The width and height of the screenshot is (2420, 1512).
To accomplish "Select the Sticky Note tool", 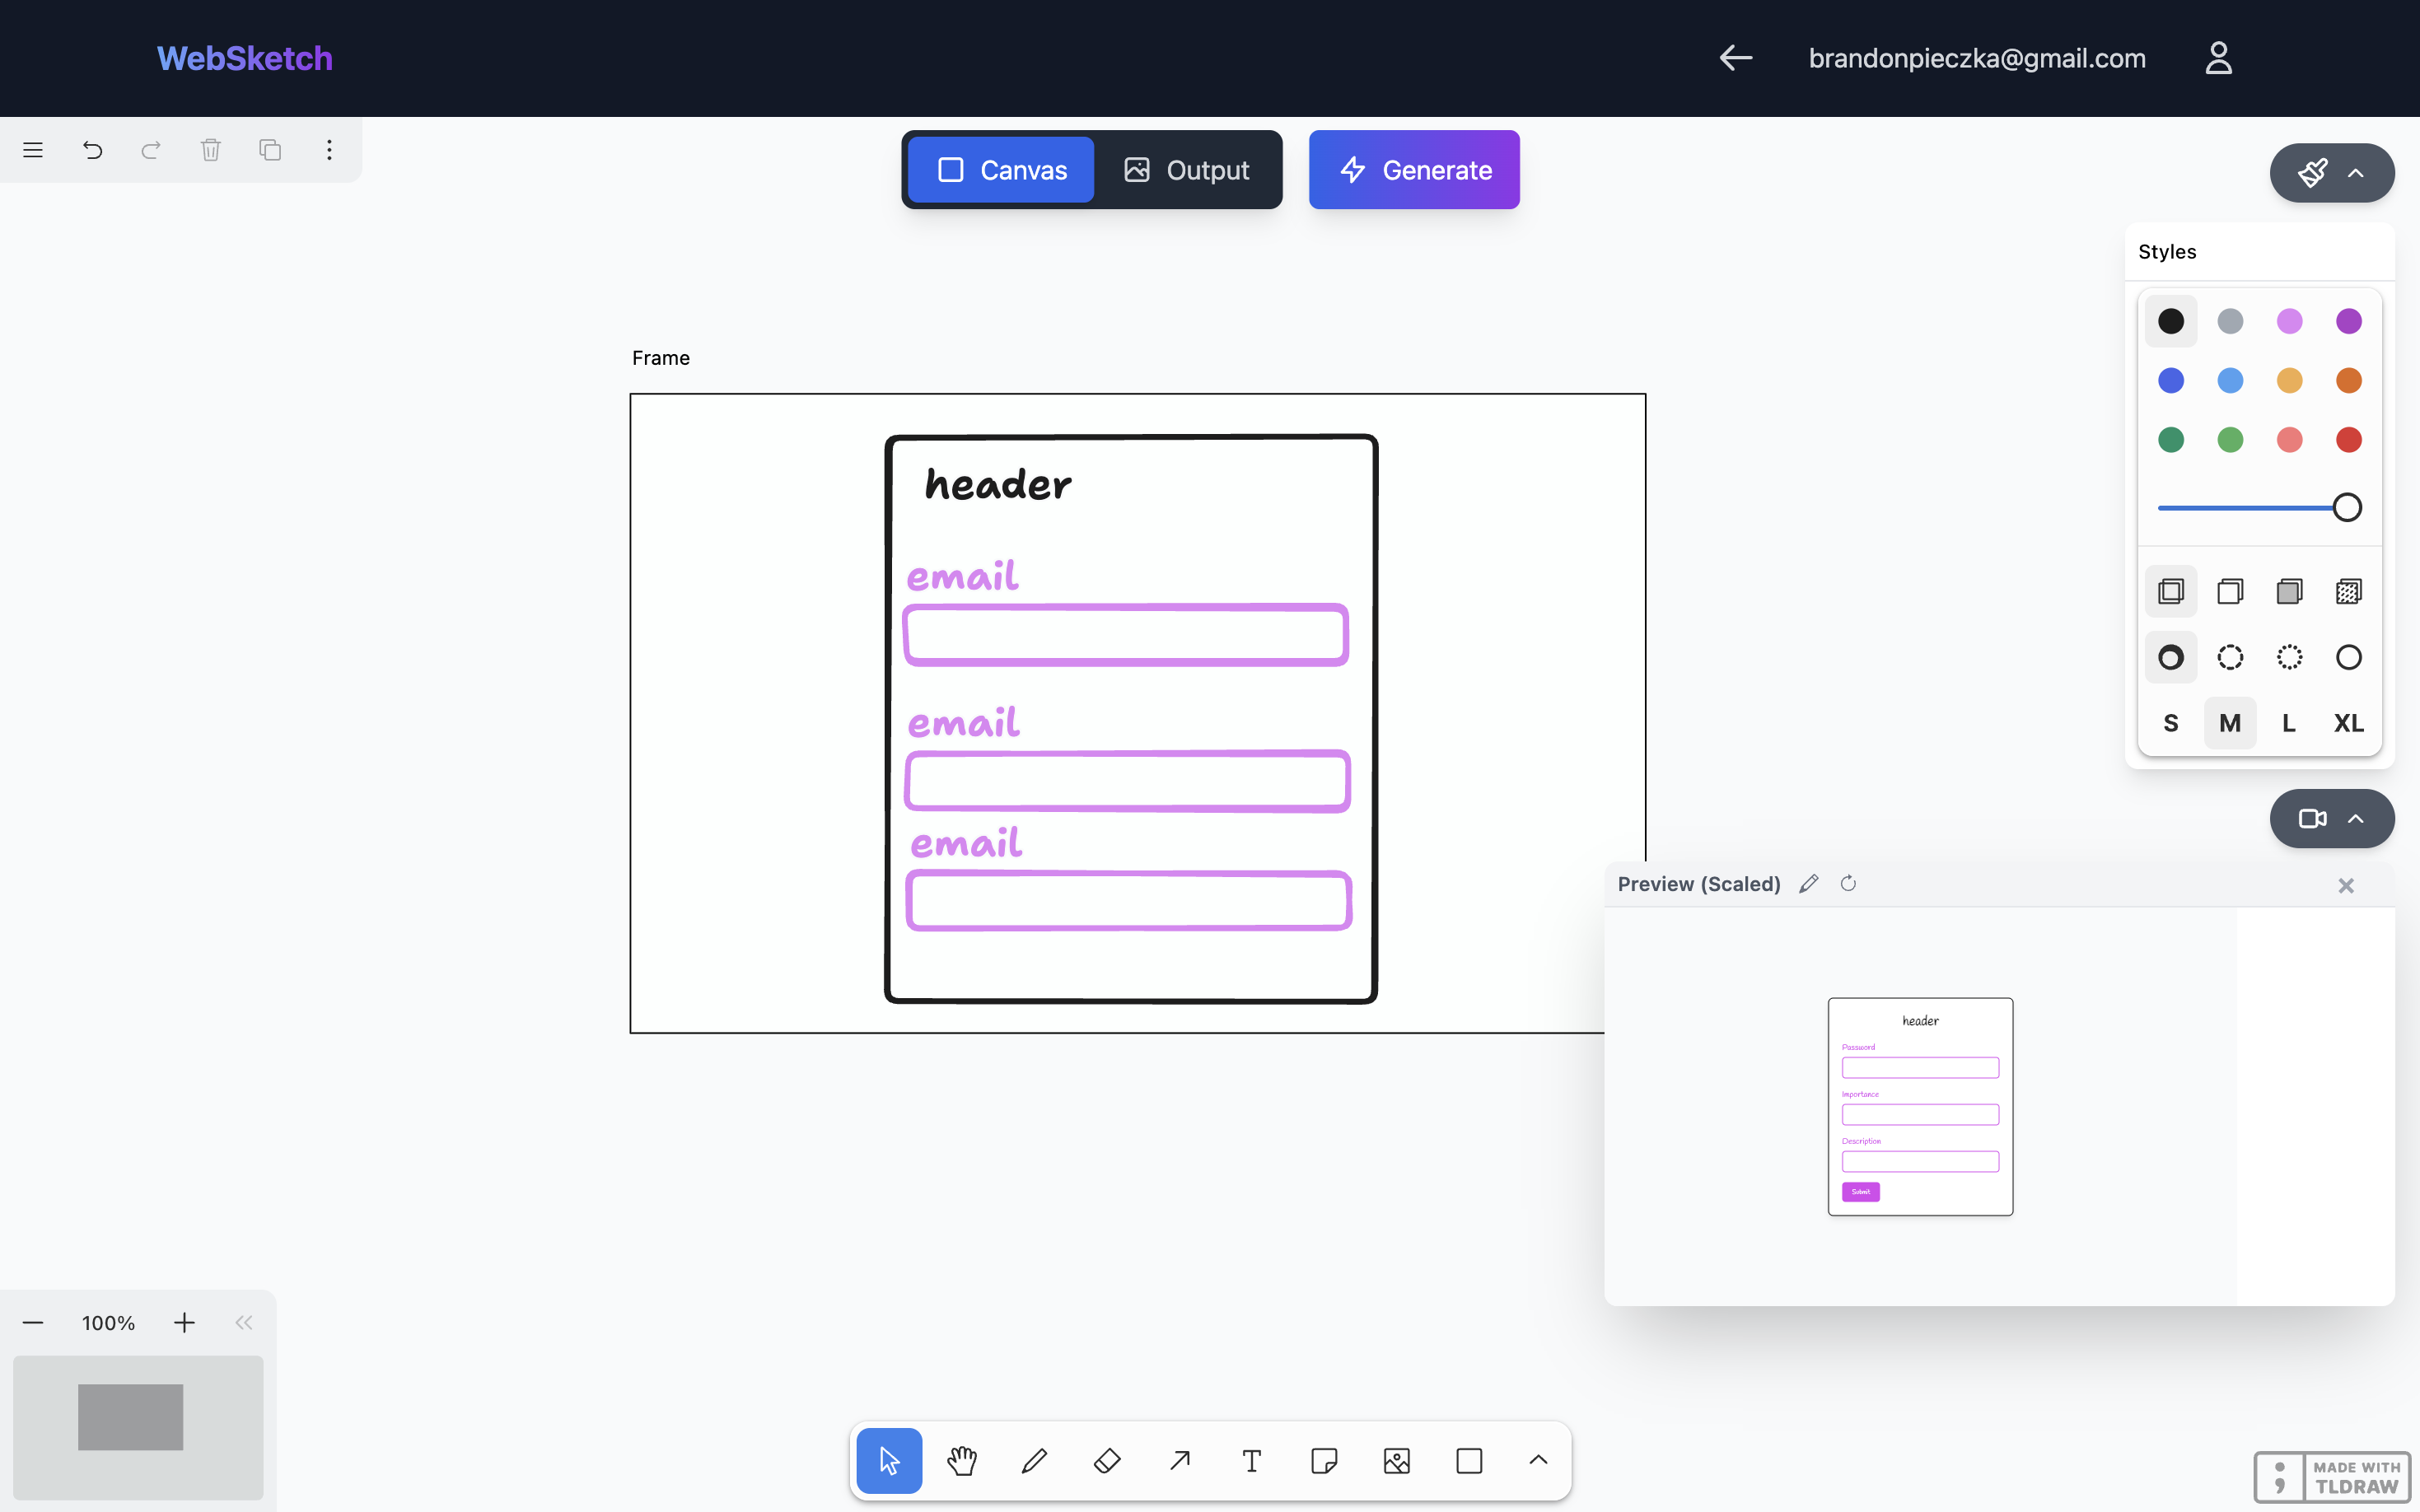I will tap(1324, 1461).
